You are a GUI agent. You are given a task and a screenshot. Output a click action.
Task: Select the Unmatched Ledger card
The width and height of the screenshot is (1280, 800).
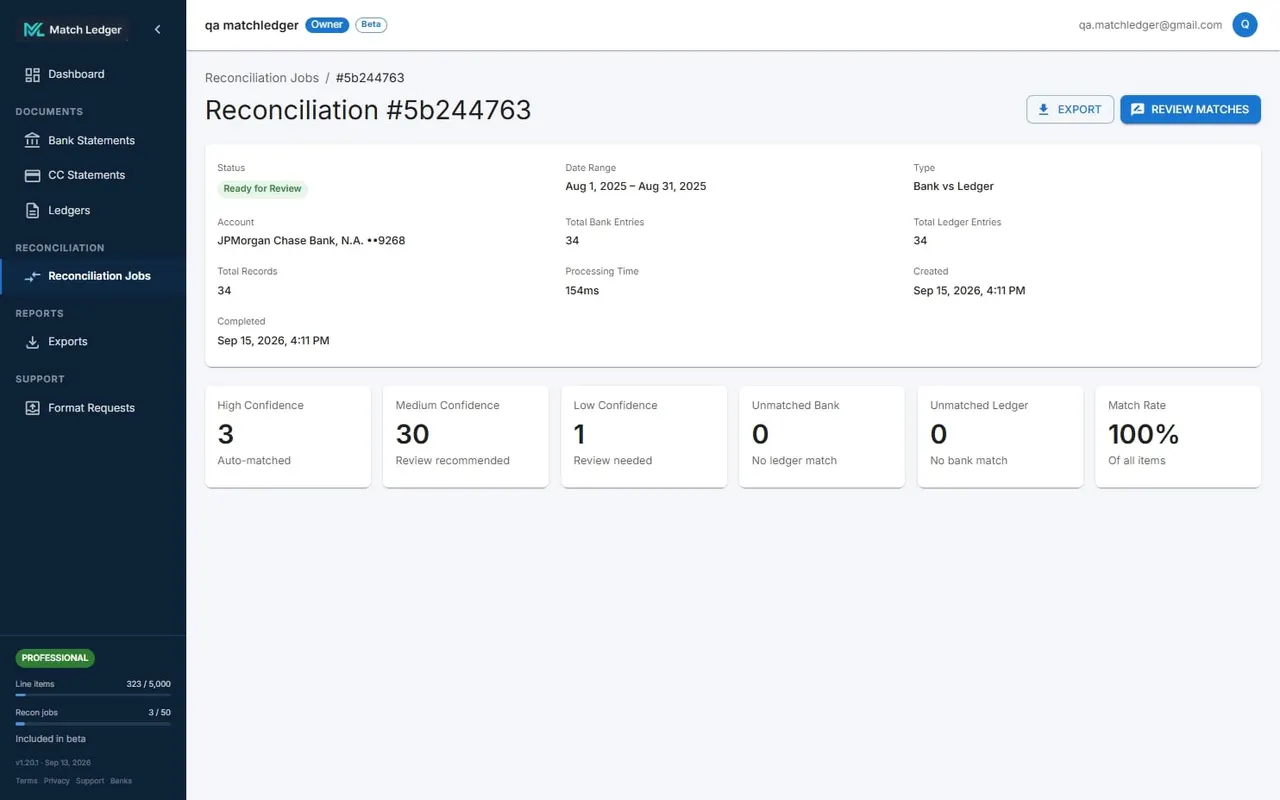pos(1000,437)
